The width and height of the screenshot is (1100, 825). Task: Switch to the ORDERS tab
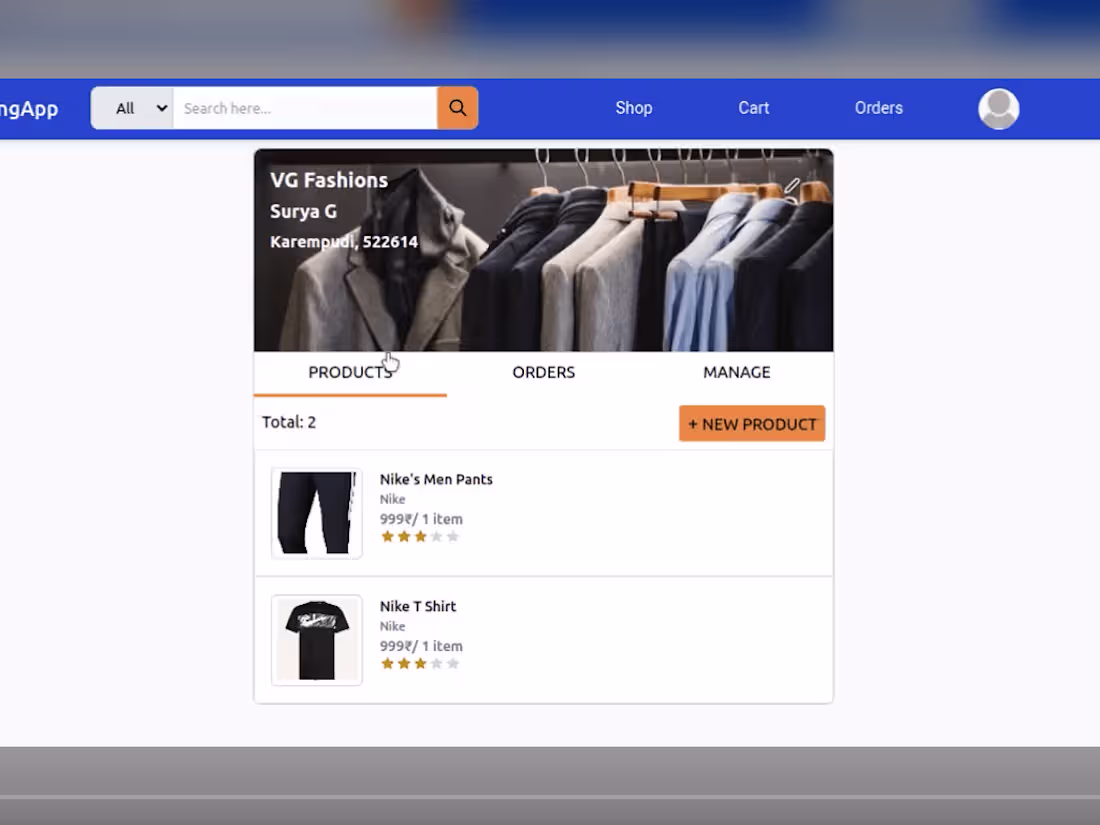click(x=543, y=372)
